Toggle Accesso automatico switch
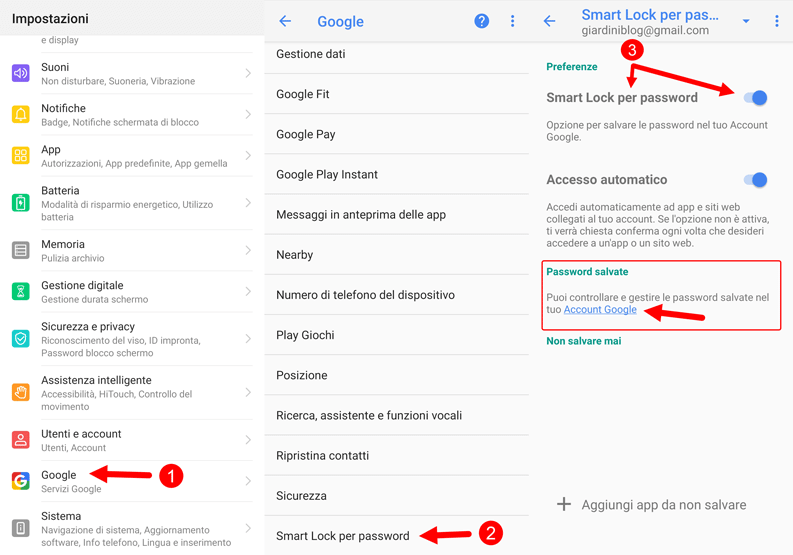 [756, 180]
